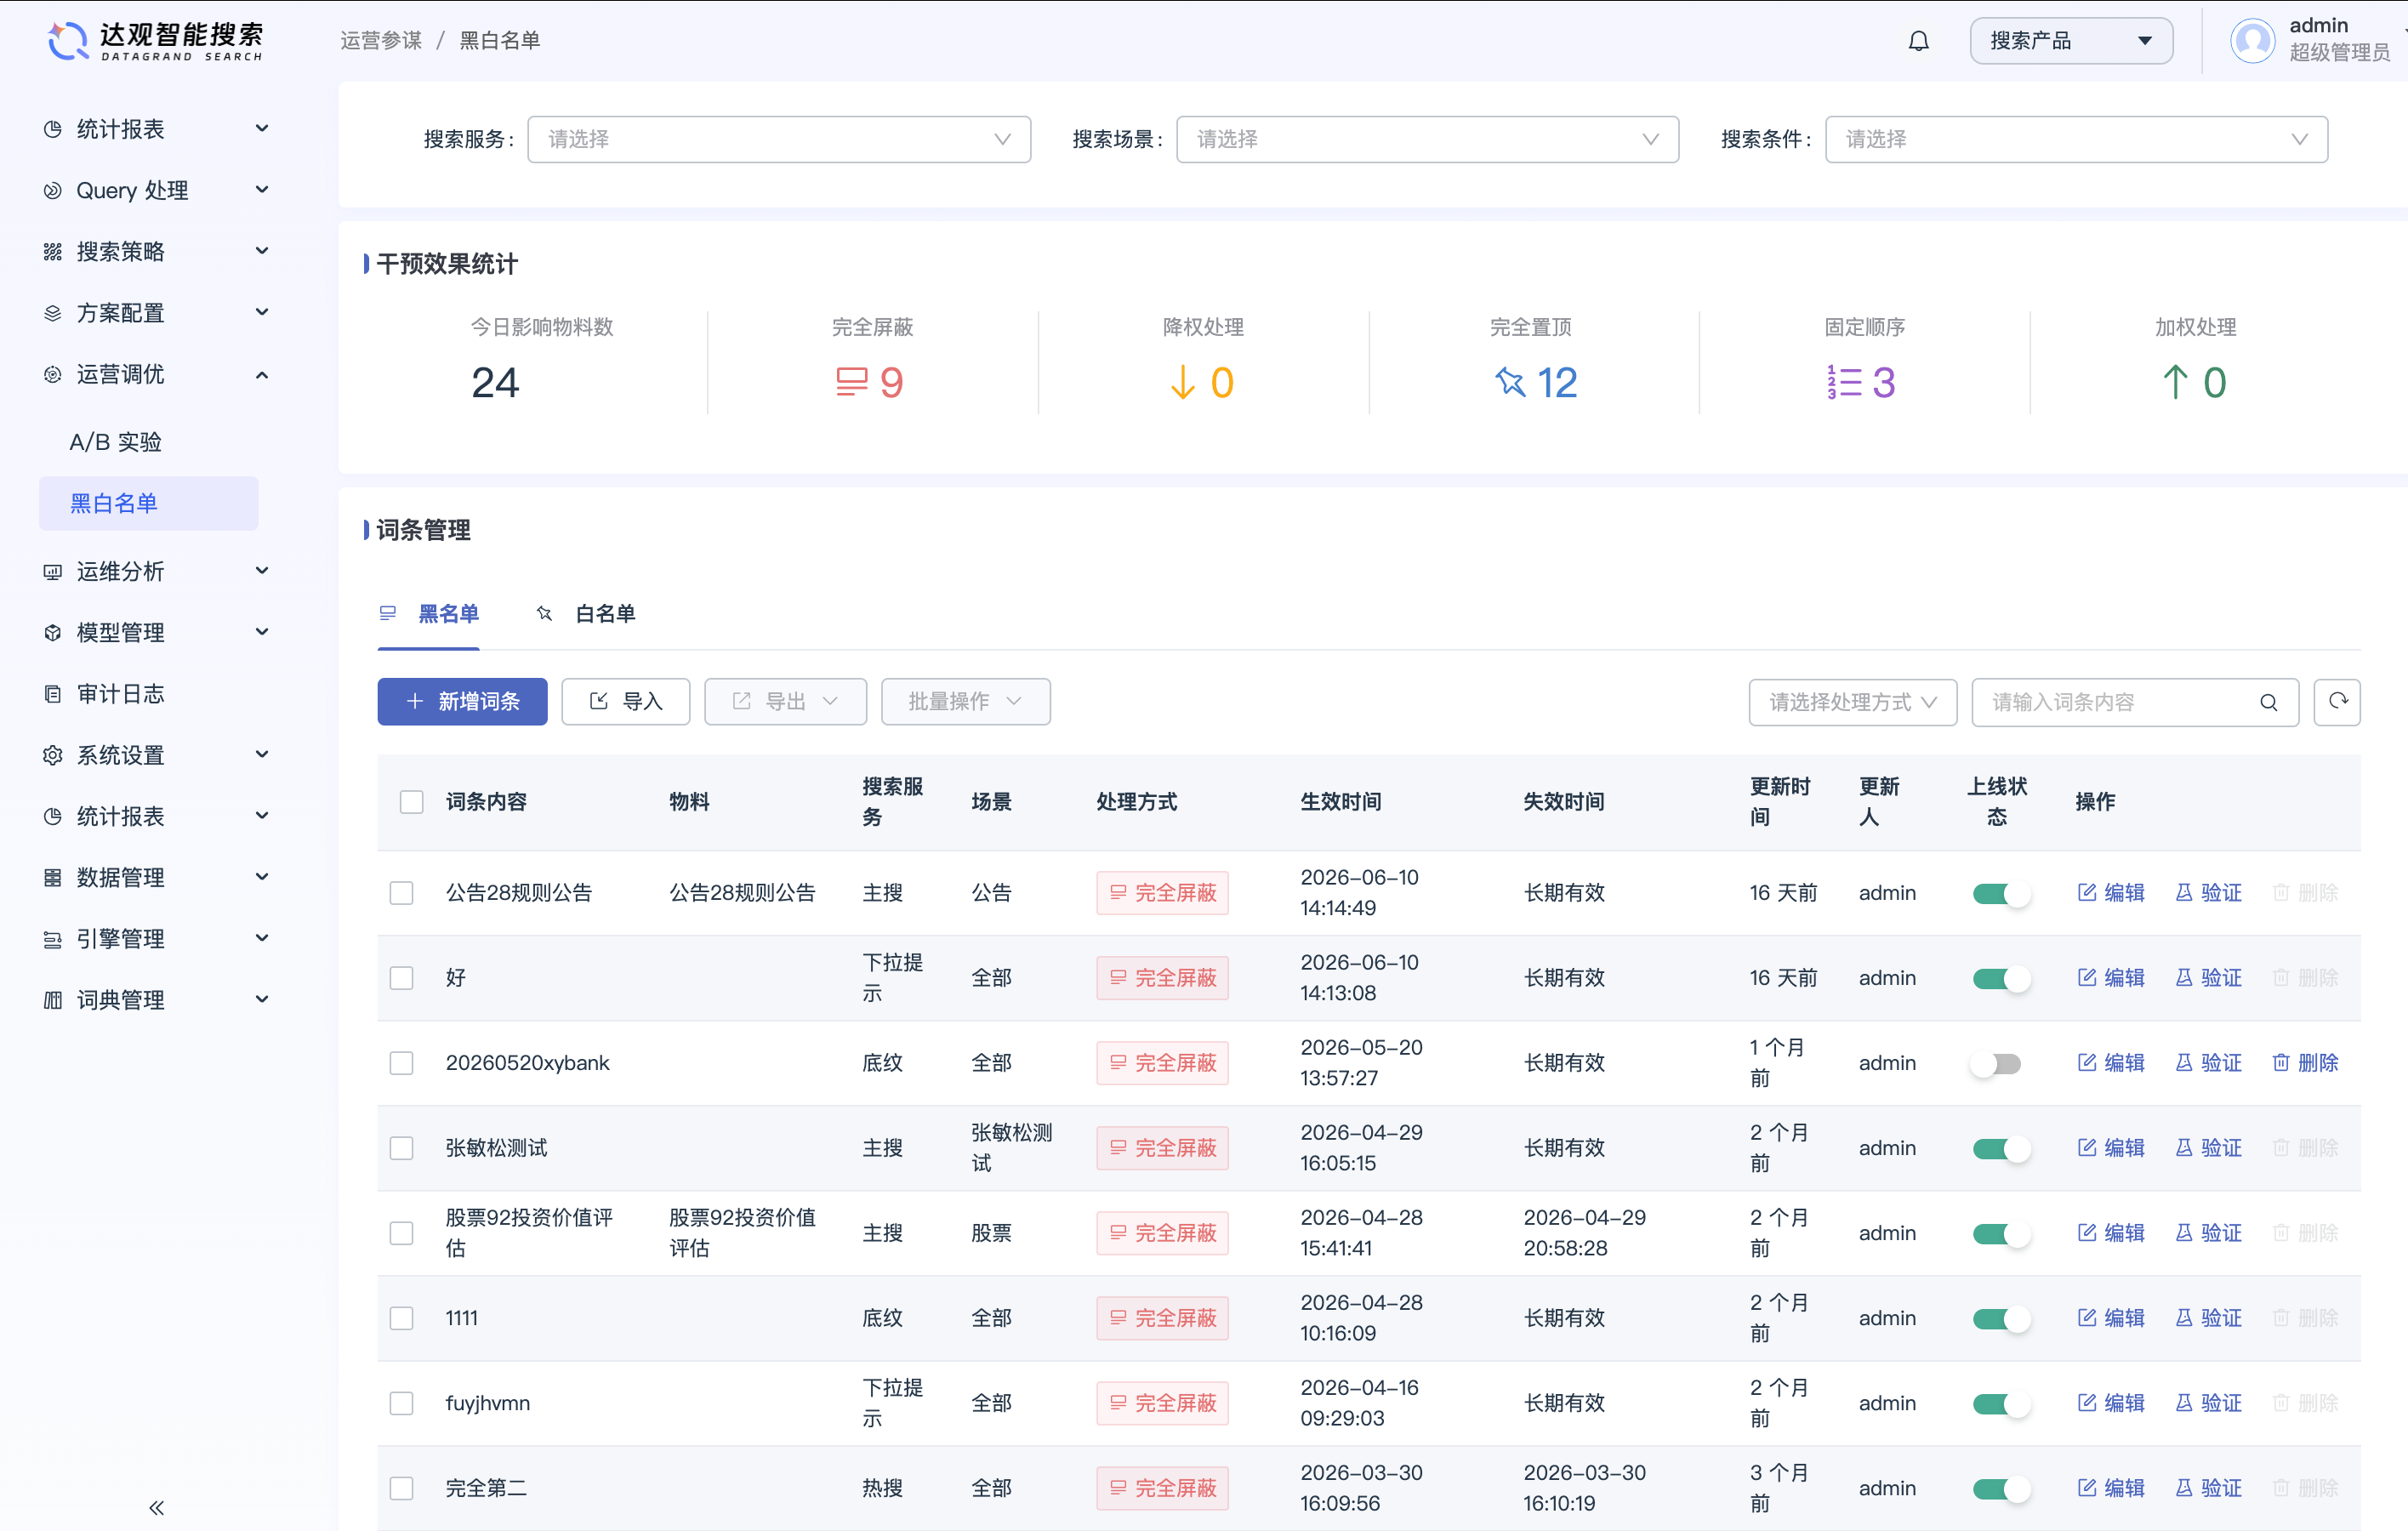Viewport: 2408px width, 1531px height.
Task: Open the 请选择处理方式 dropdown
Action: 1852,702
